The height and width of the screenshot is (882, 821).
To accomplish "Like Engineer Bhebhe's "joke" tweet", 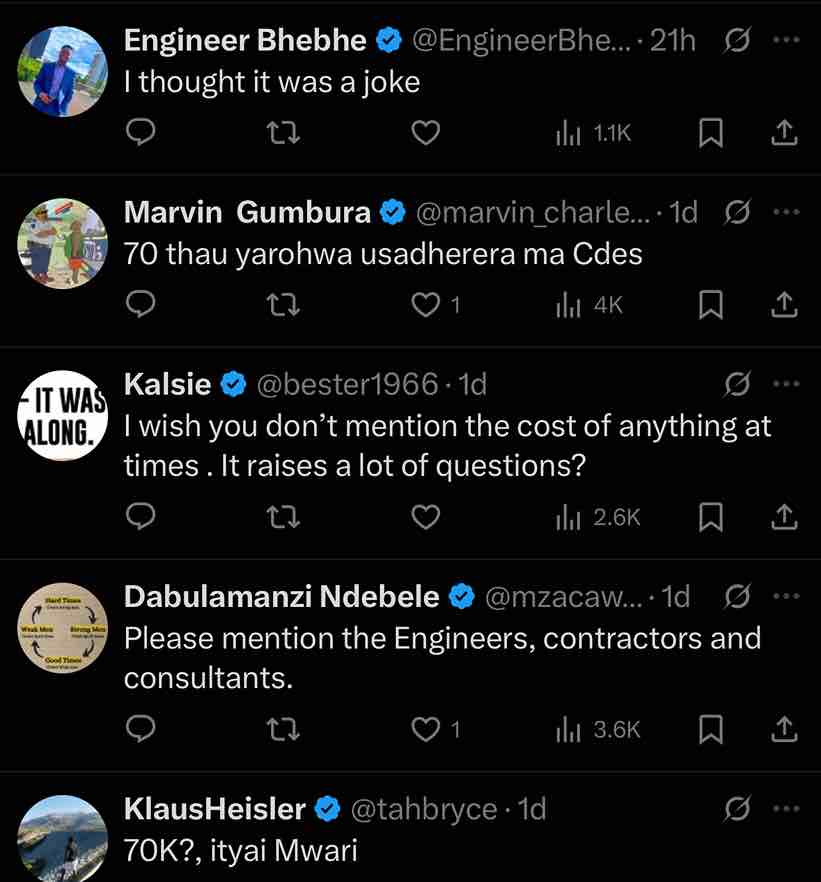I will click(x=427, y=133).
